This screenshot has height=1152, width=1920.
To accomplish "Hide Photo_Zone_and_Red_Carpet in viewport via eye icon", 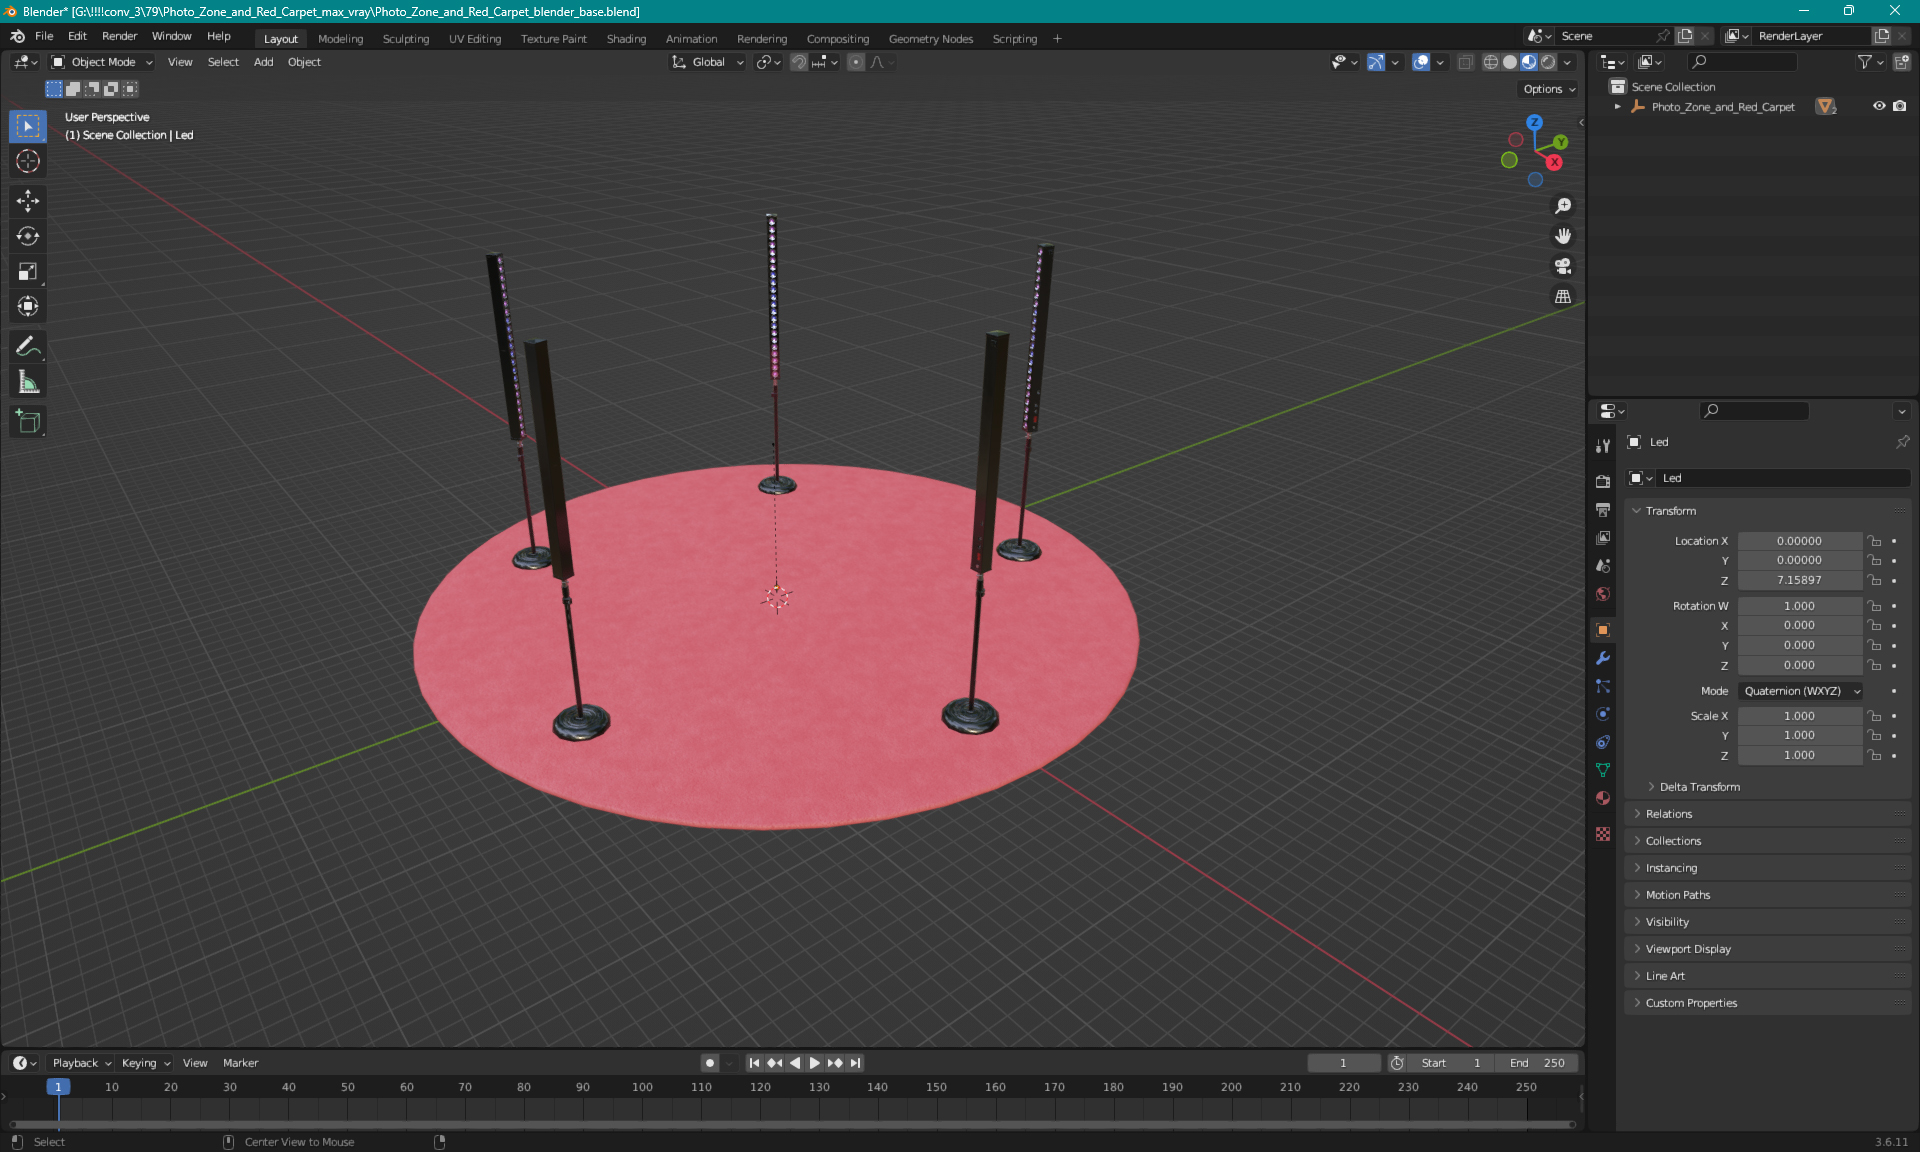I will coord(1879,106).
